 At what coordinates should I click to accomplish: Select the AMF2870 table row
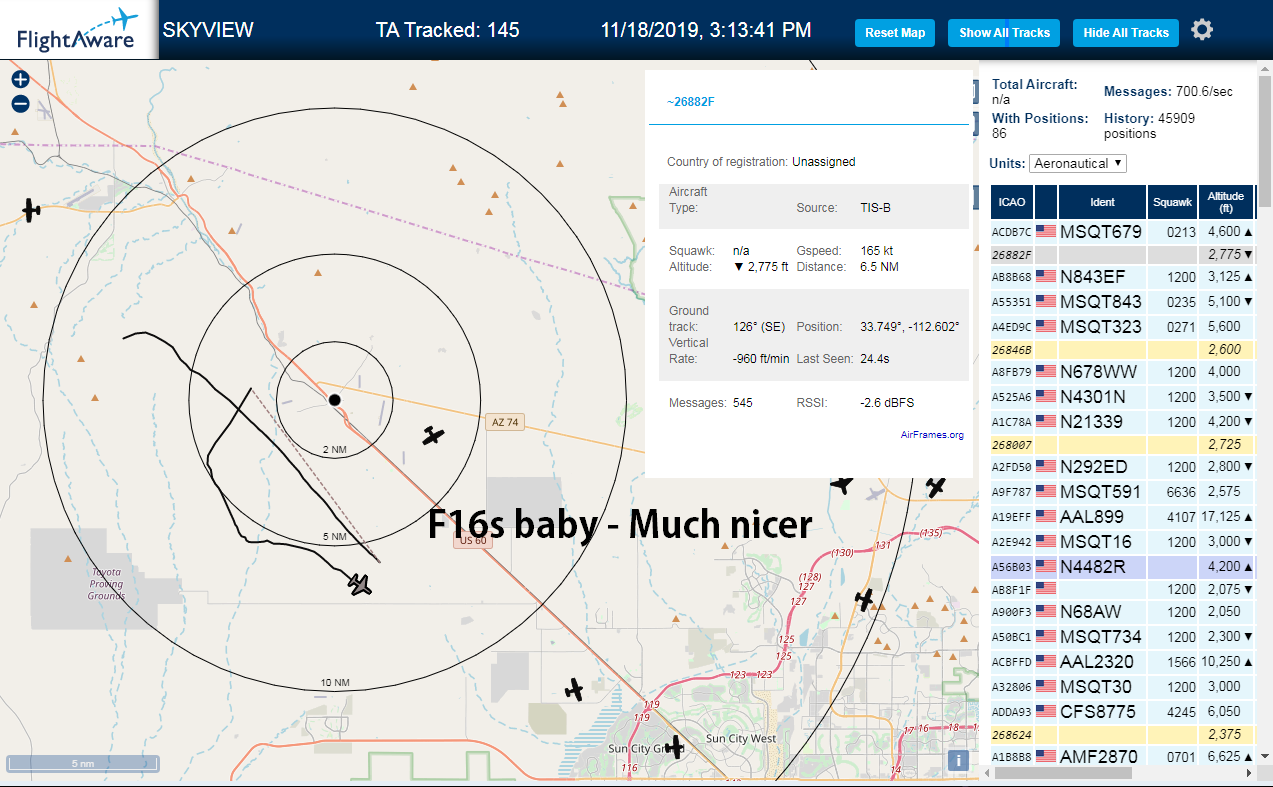pos(1122,757)
